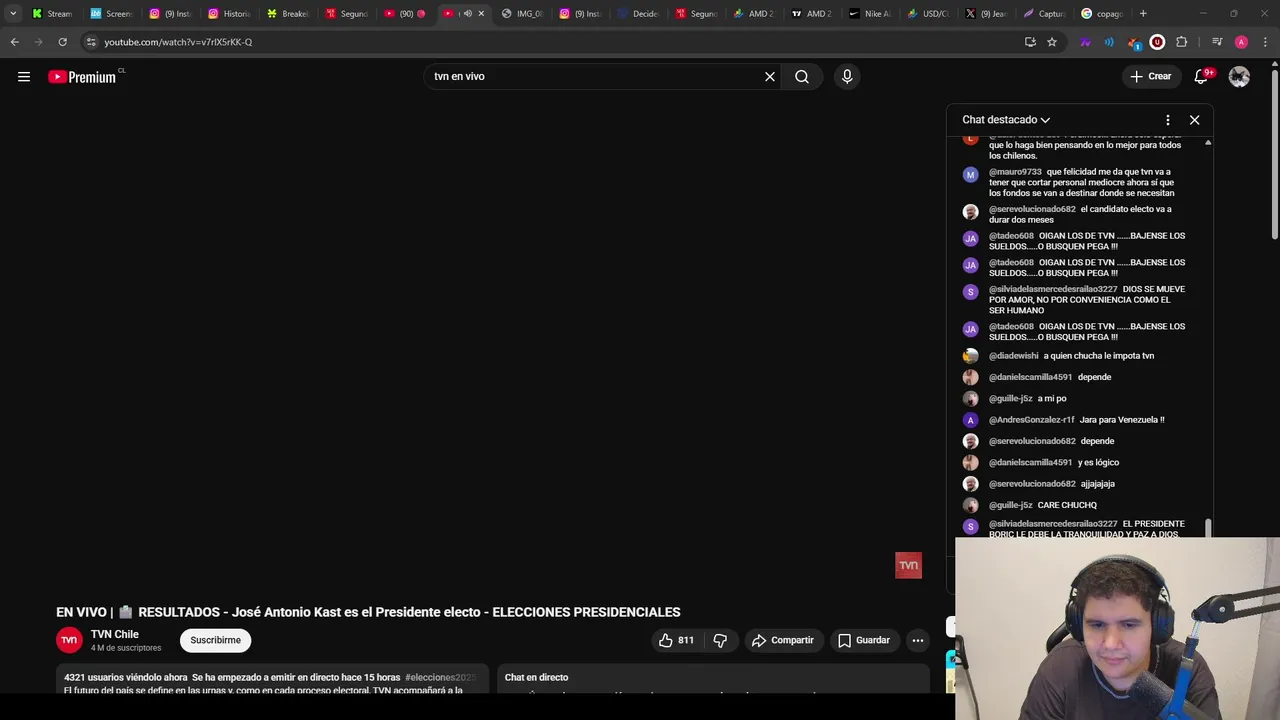Open the YouTube hamburger guide menu
Viewport: 1280px width, 720px height.
tap(24, 77)
